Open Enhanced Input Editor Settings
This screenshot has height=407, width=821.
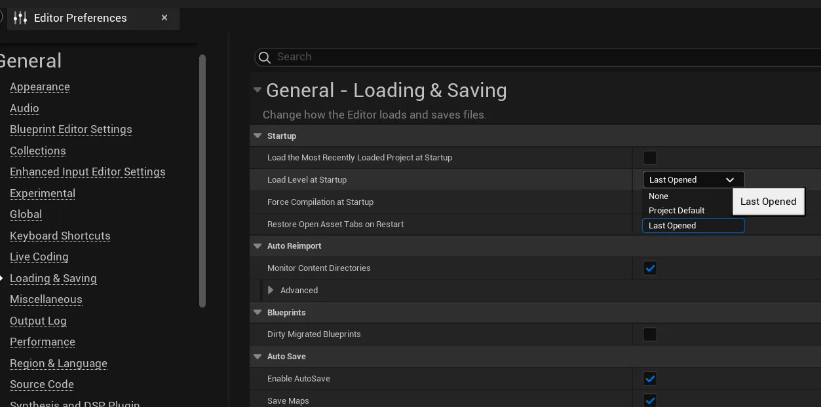click(87, 172)
